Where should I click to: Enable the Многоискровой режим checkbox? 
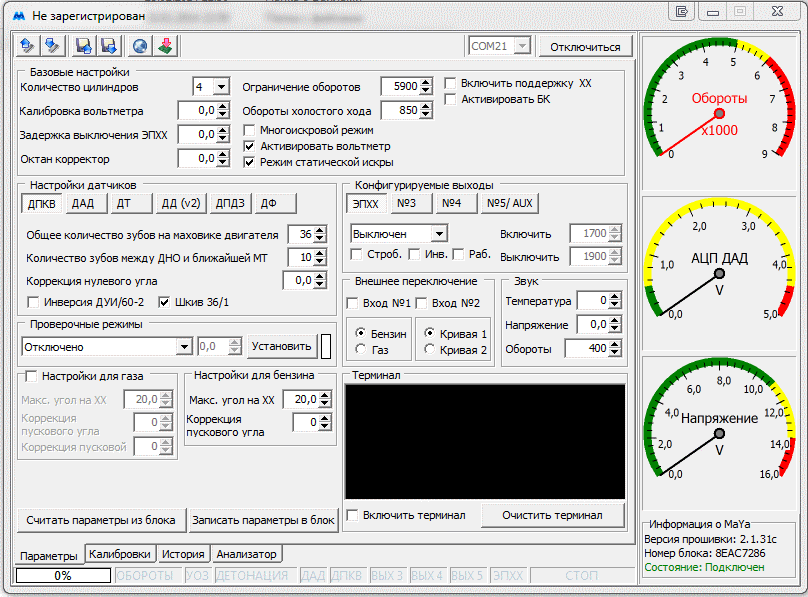pyautogui.click(x=251, y=130)
